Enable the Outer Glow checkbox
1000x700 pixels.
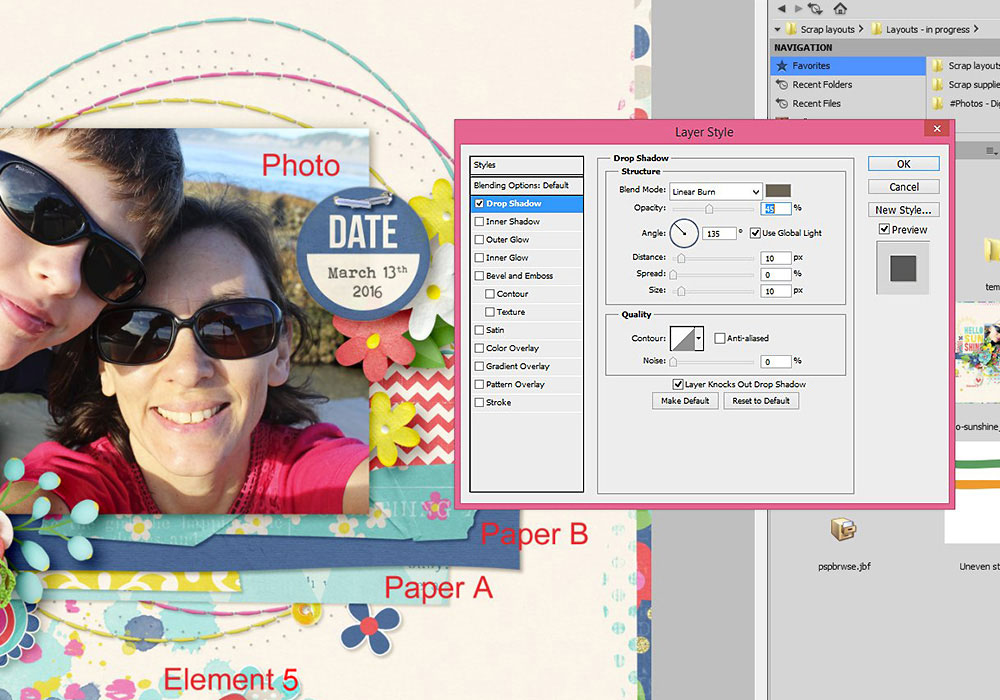(479, 240)
